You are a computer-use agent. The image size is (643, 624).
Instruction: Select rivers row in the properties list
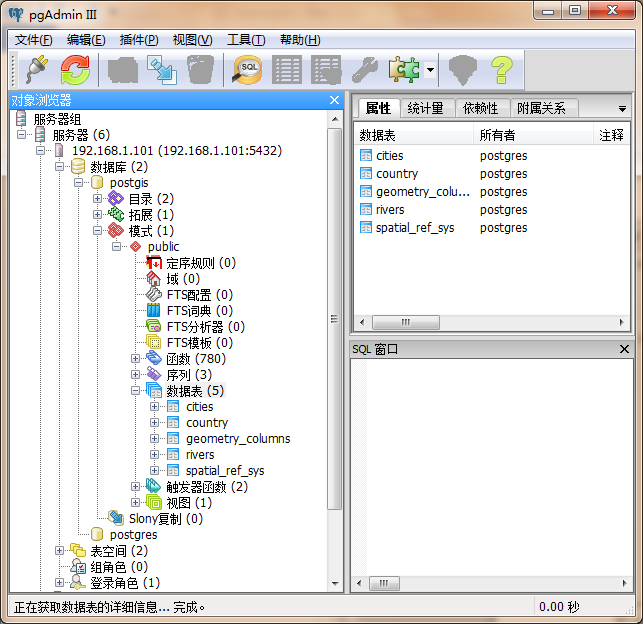click(391, 210)
